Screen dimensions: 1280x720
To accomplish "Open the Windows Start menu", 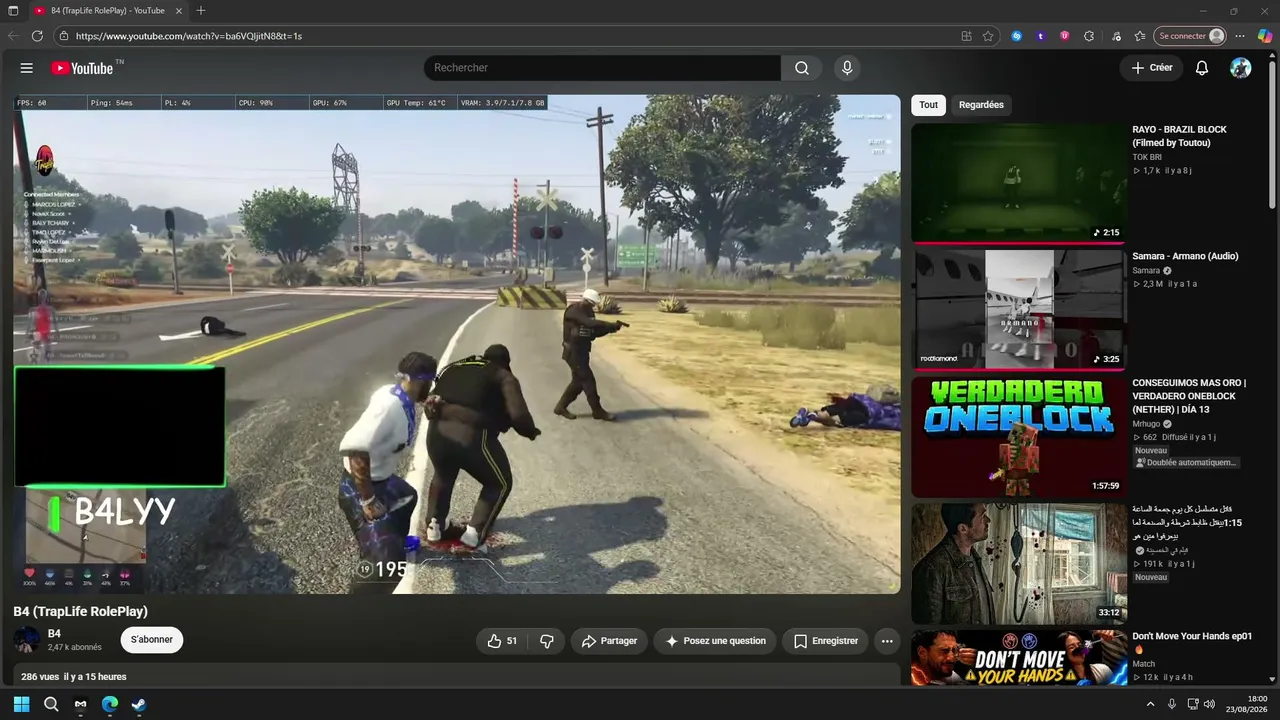I will (x=22, y=704).
